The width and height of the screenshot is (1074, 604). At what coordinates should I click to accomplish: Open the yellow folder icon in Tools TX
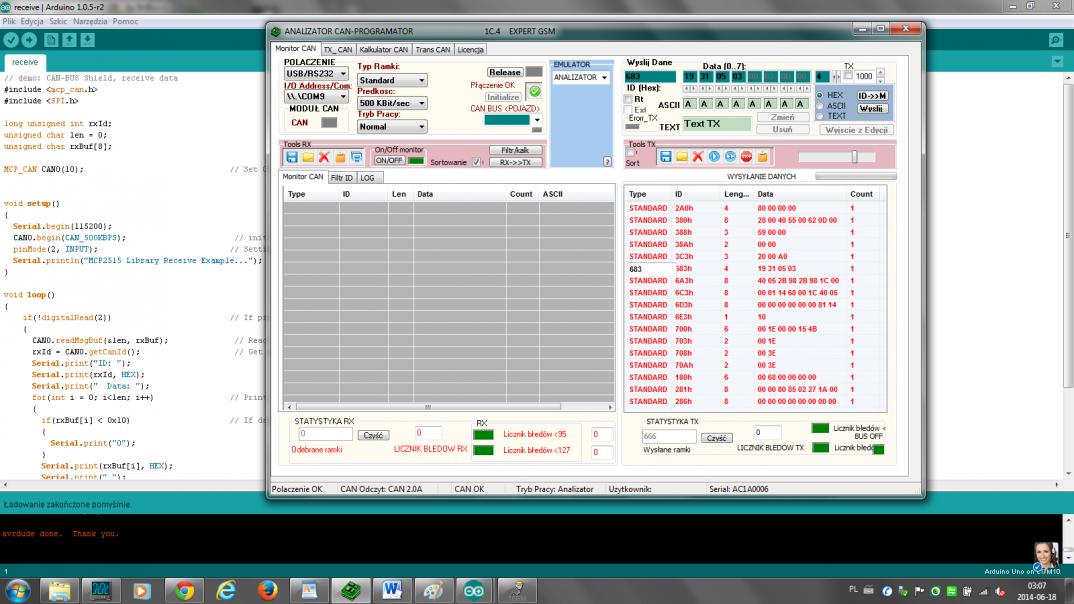click(x=682, y=157)
